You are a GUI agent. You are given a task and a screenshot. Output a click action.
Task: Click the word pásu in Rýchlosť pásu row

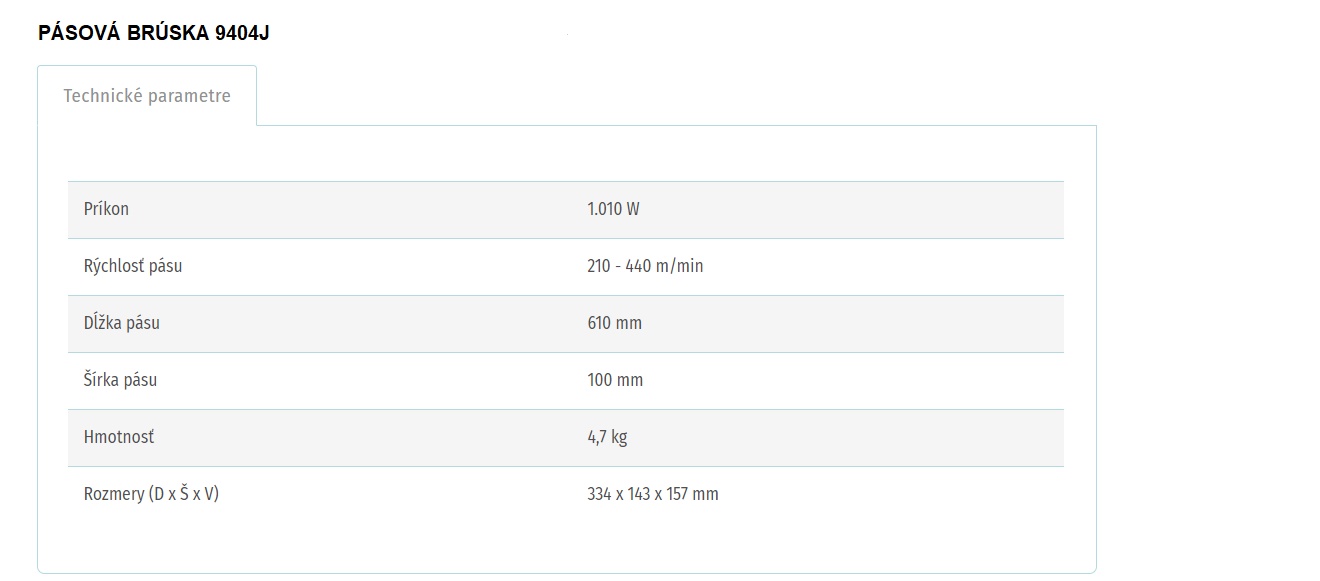165,267
